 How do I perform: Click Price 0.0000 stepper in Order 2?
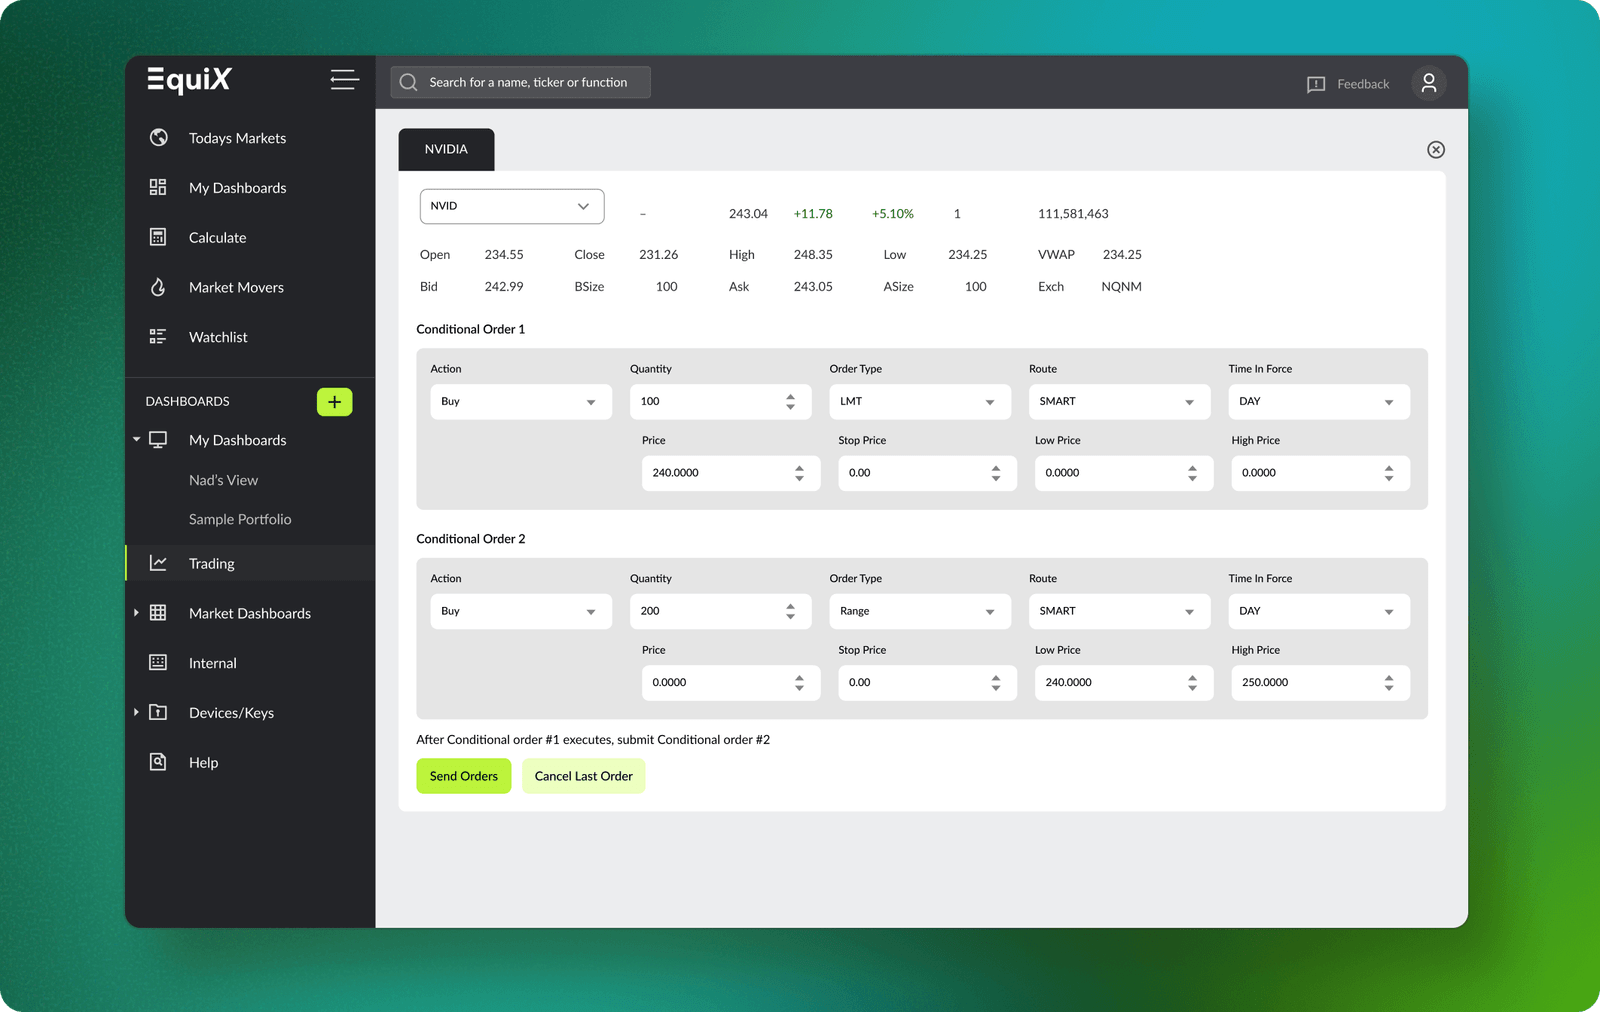tap(799, 683)
